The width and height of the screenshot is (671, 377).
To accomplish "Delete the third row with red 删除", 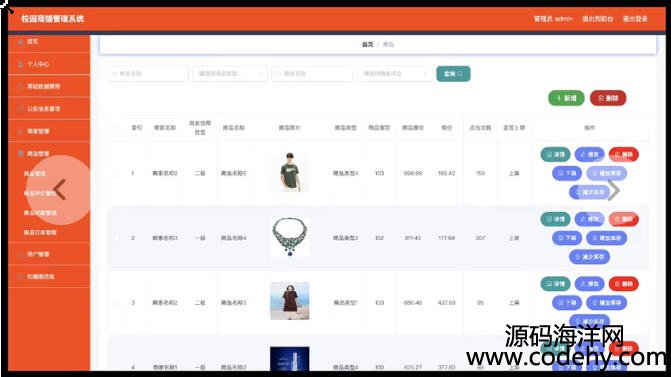I will pyautogui.click(x=623, y=284).
